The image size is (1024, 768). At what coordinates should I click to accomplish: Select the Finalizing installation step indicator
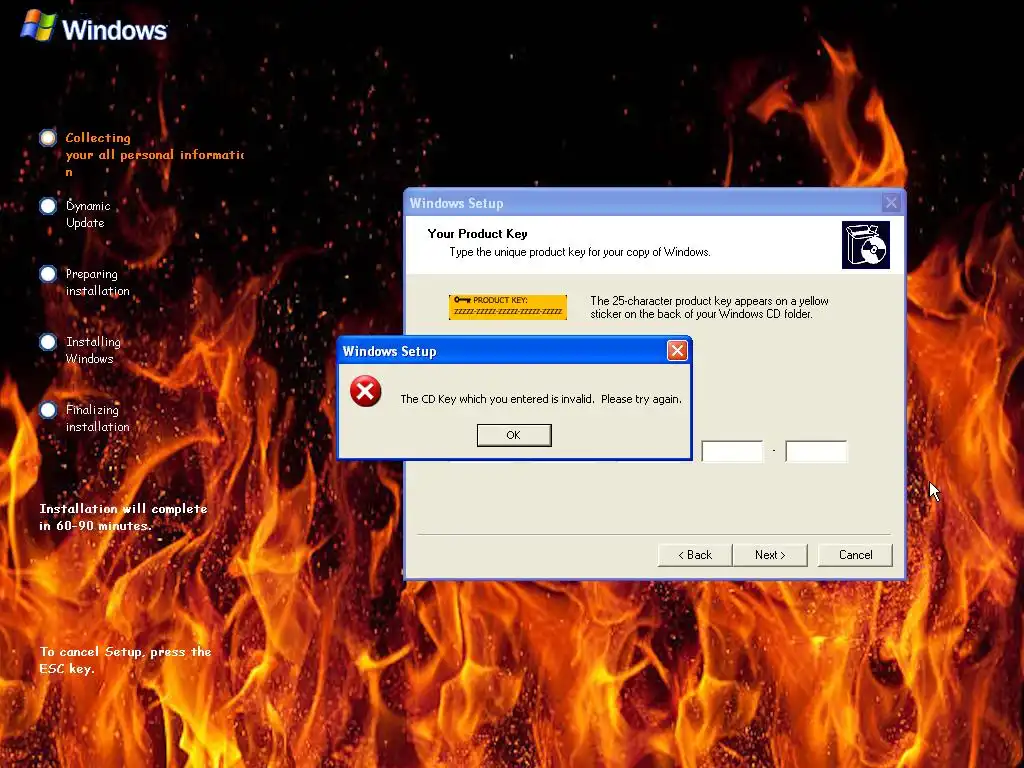pos(48,409)
